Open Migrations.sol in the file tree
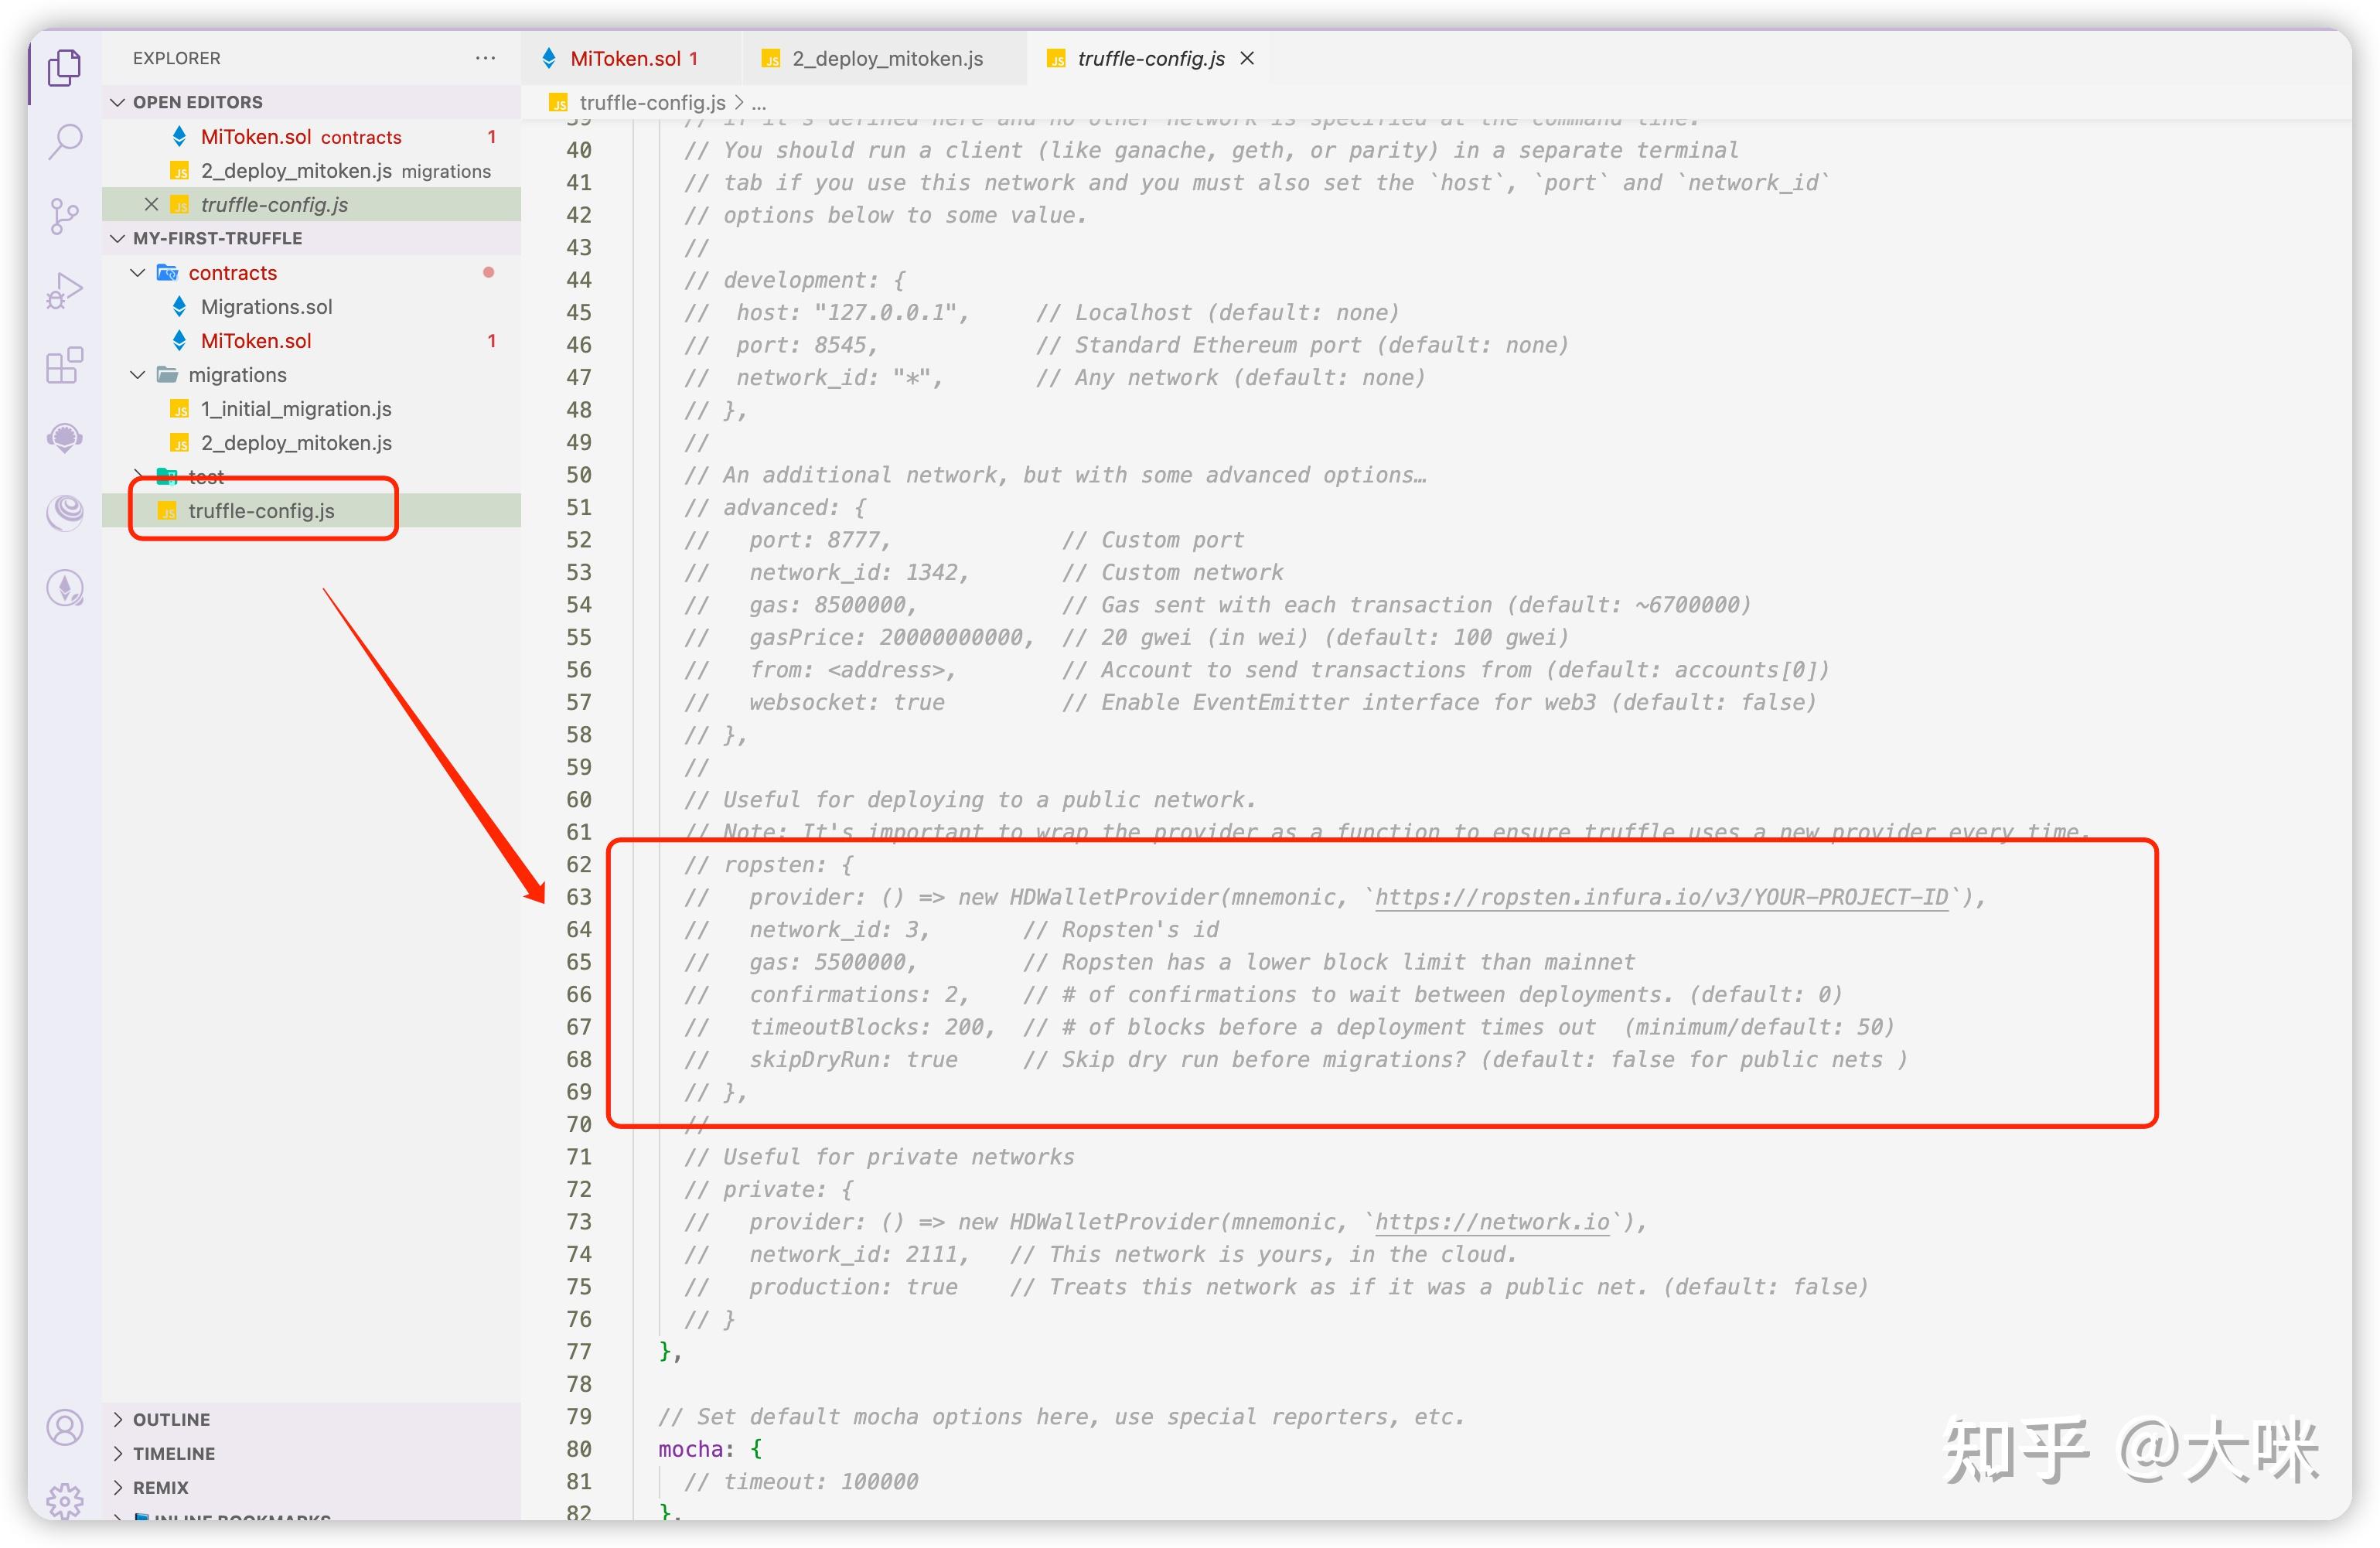 266,307
